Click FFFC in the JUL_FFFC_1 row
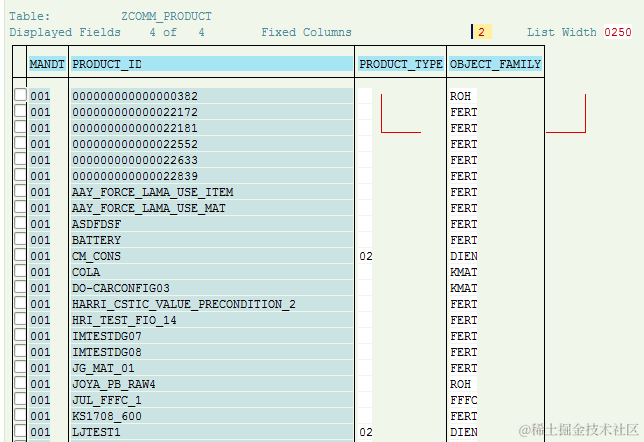 point(463,400)
